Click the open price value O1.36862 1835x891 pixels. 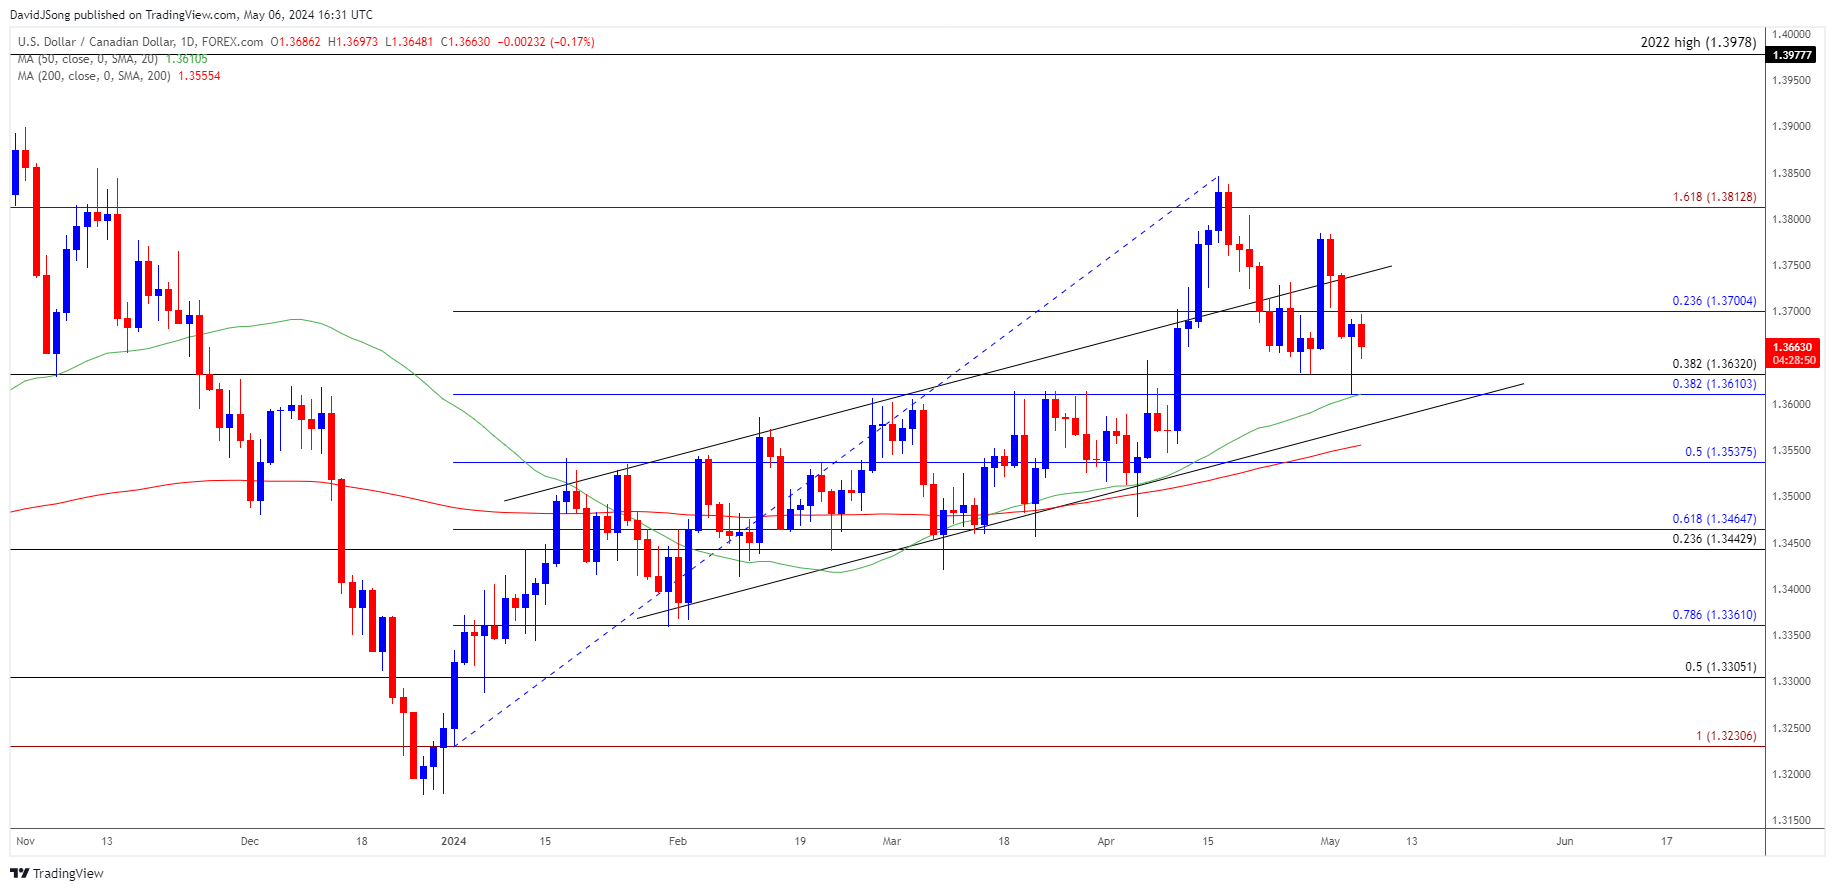click(x=296, y=42)
